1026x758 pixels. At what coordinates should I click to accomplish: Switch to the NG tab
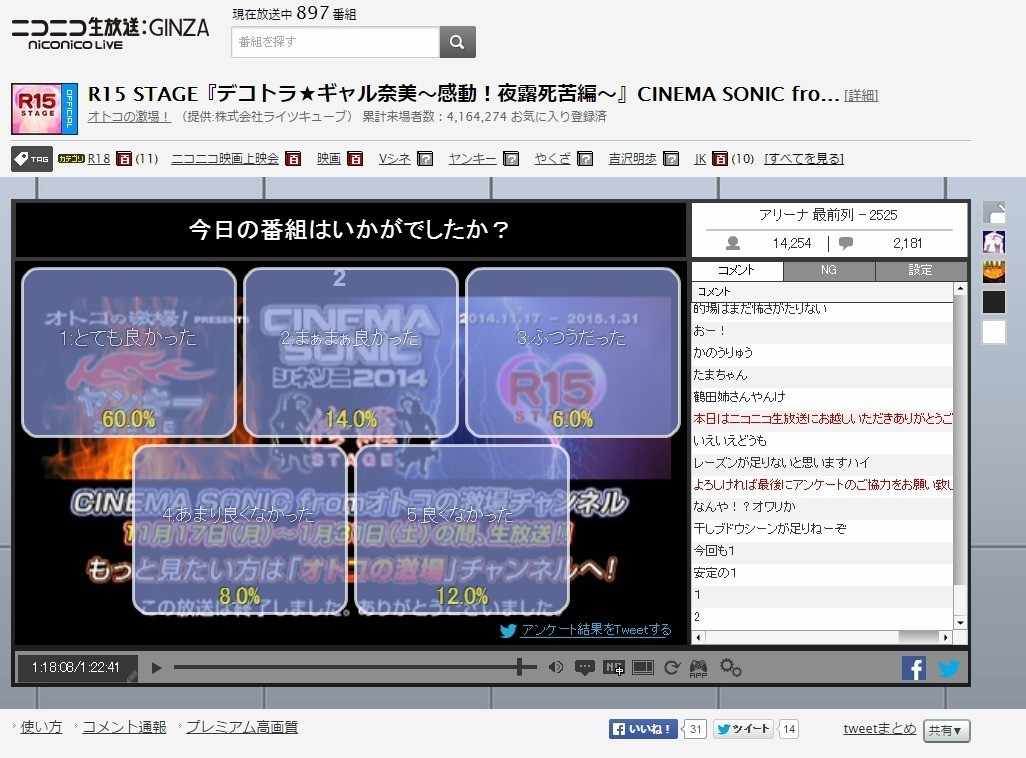pyautogui.click(x=828, y=270)
